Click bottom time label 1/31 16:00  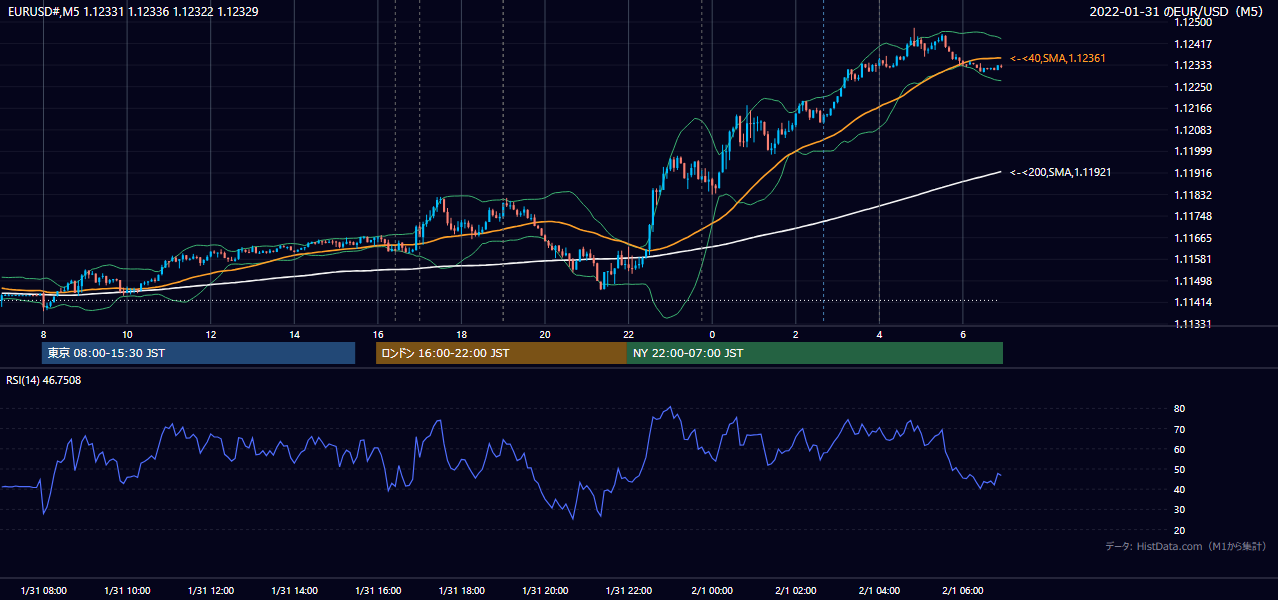pos(378,591)
